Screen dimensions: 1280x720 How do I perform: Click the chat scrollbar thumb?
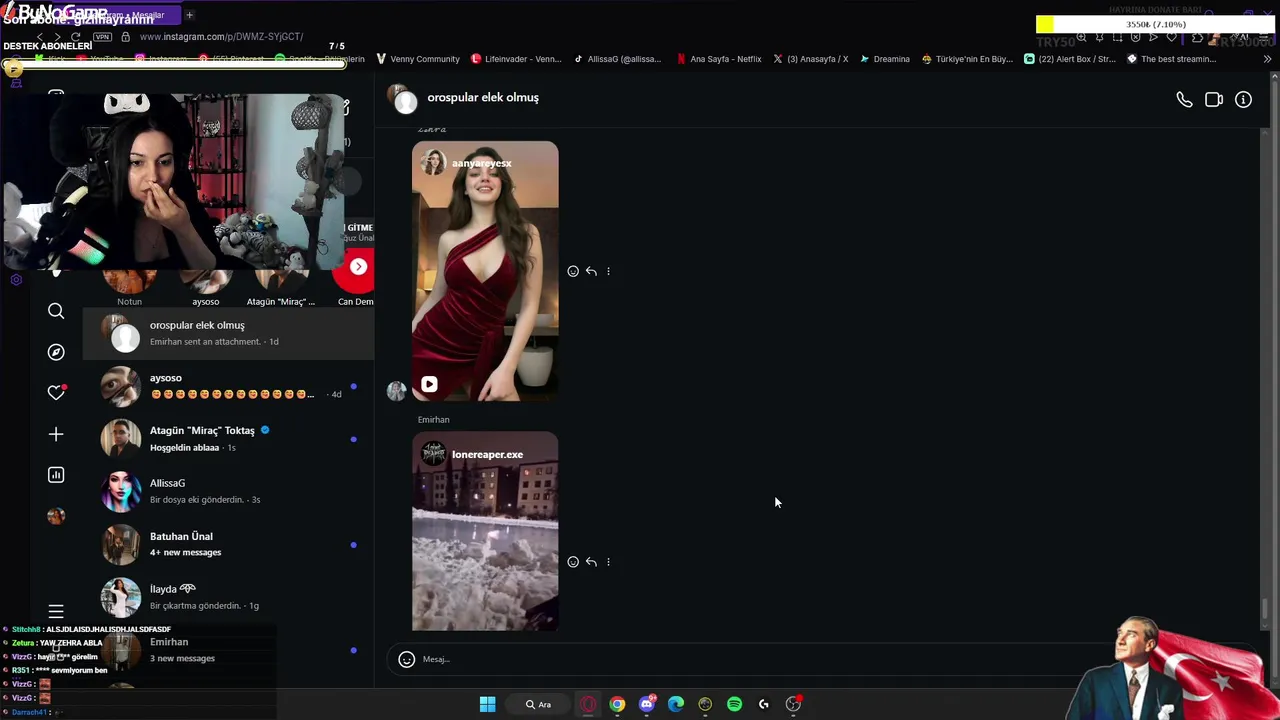click(1265, 608)
